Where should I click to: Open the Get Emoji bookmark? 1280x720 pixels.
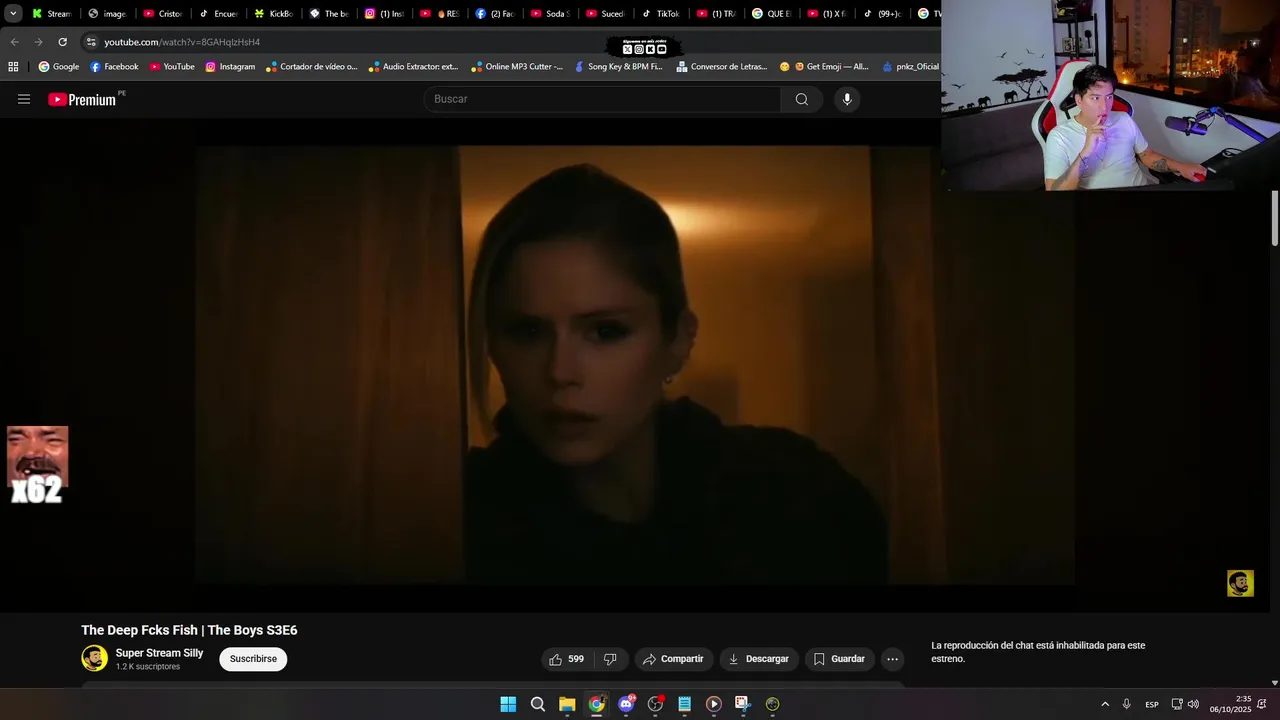pos(824,67)
